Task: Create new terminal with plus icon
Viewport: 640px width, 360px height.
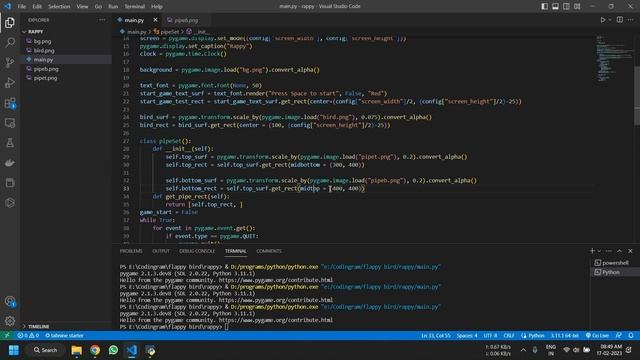Action: click(592, 251)
